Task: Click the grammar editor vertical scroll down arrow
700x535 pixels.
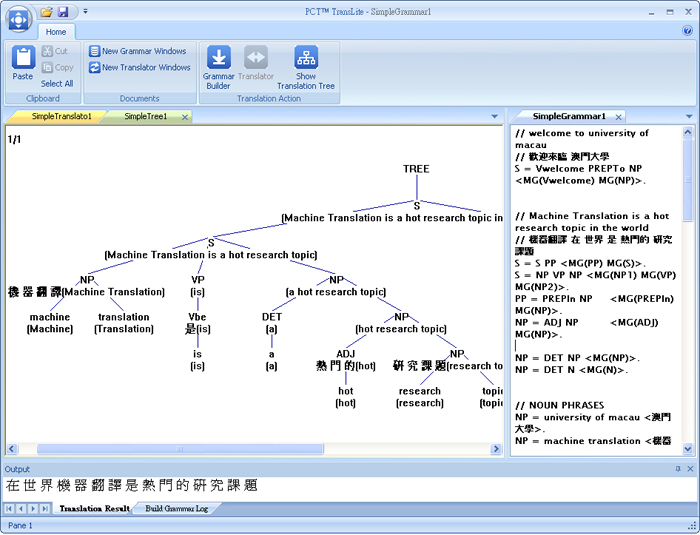Action: click(688, 448)
